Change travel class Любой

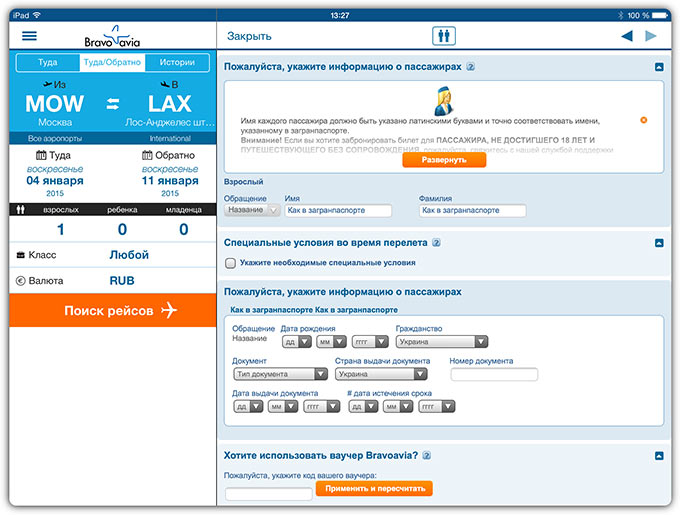coord(129,255)
